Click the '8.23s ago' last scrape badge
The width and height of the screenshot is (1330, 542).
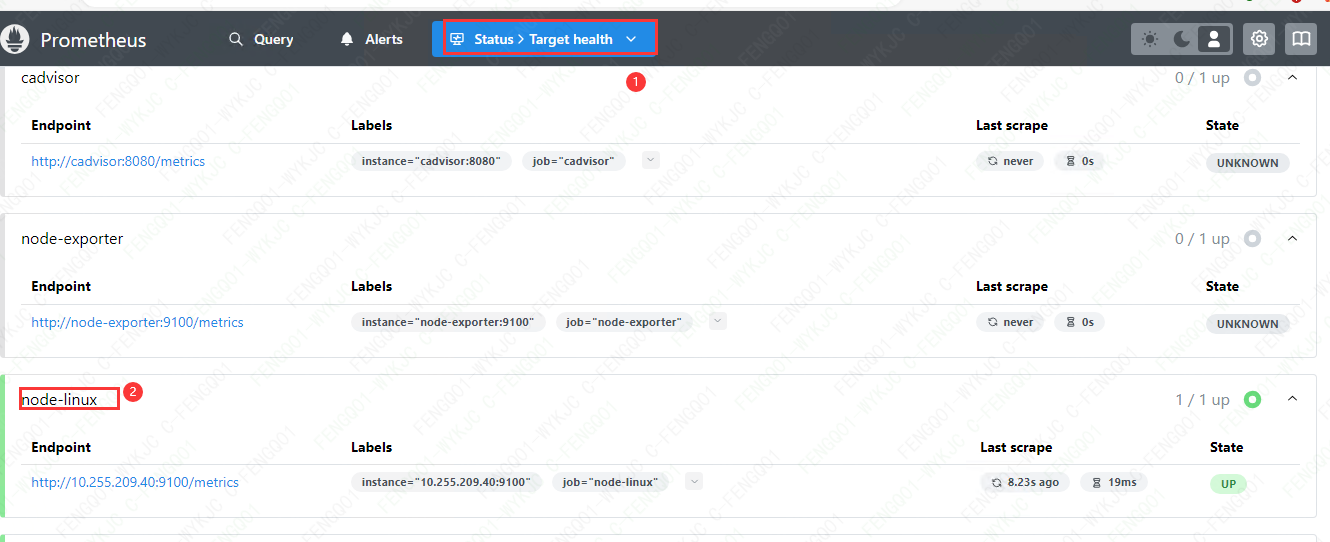pyautogui.click(x=1025, y=482)
